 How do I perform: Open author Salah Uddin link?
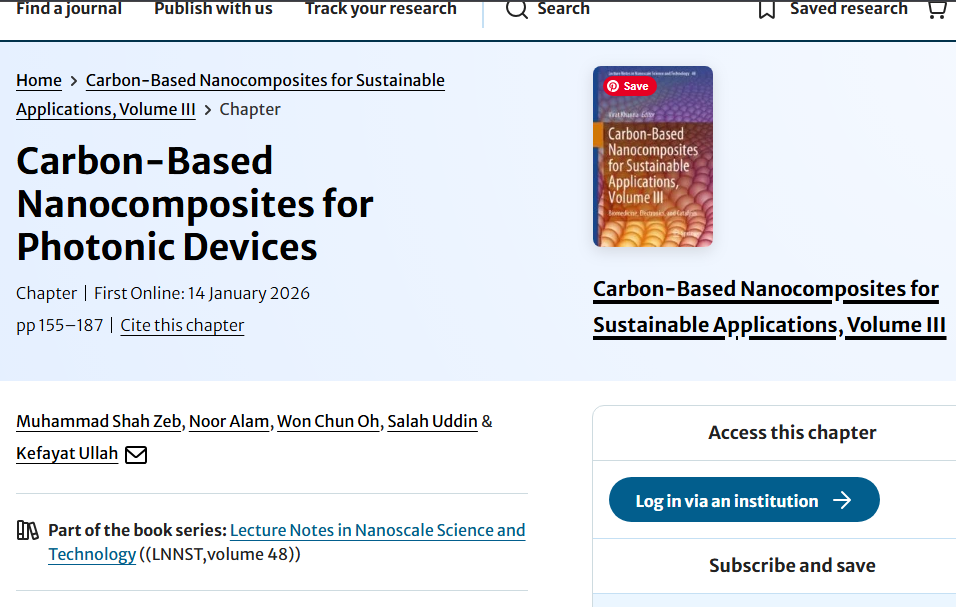432,421
